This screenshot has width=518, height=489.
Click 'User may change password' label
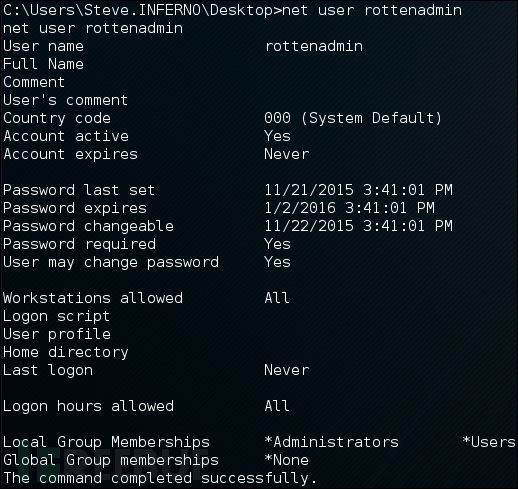[111, 263]
